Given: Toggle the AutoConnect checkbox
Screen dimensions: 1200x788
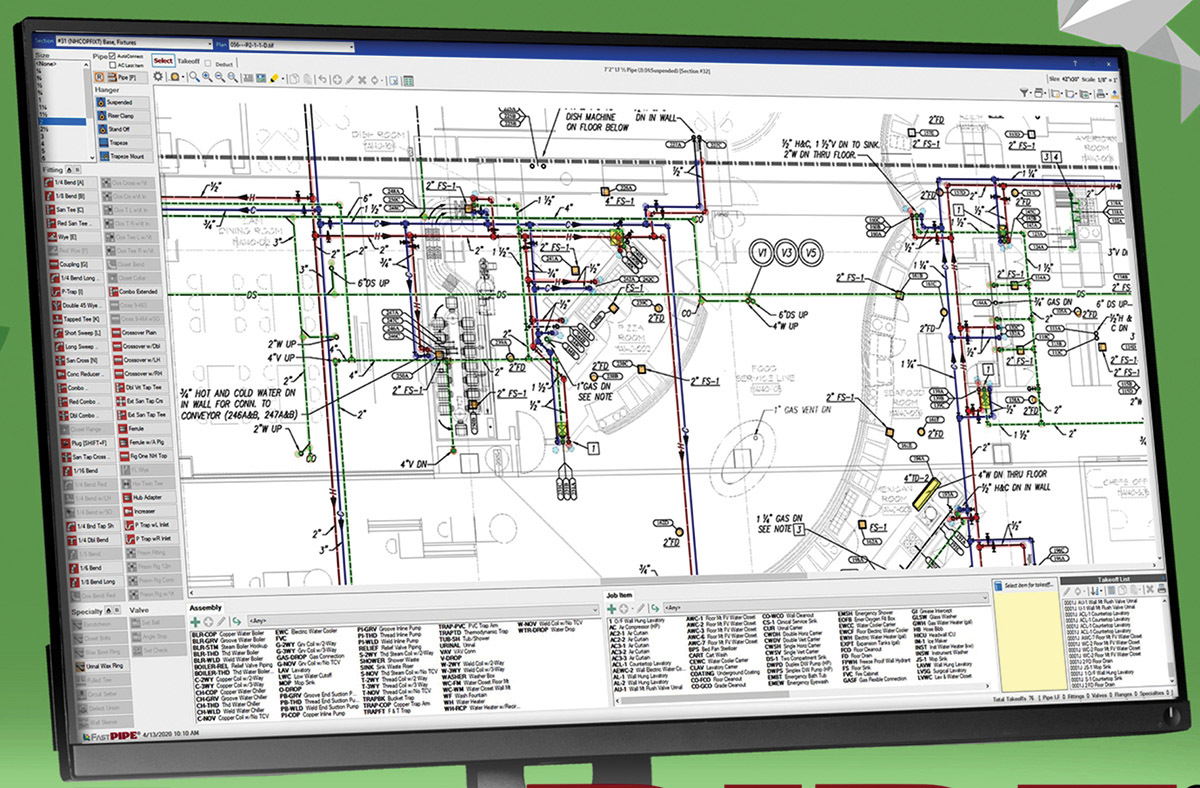Looking at the screenshot, I should [x=110, y=56].
